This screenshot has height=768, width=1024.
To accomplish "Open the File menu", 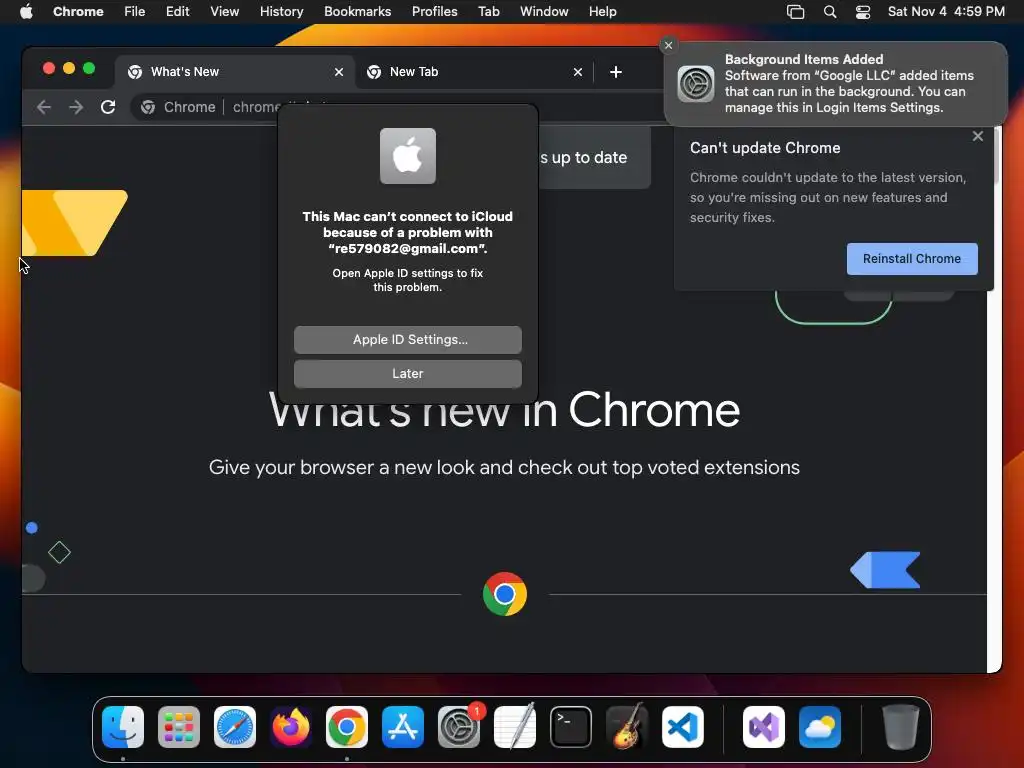I will (x=135, y=12).
